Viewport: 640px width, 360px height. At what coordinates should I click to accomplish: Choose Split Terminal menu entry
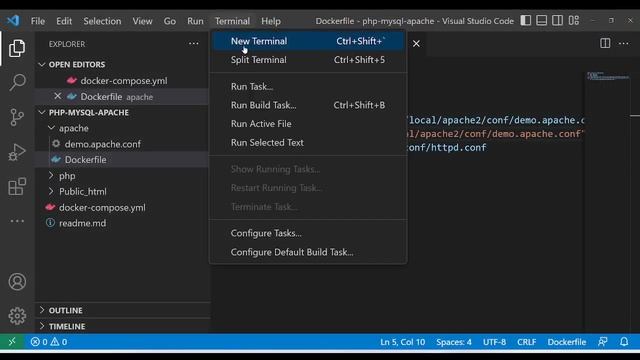(308, 60)
